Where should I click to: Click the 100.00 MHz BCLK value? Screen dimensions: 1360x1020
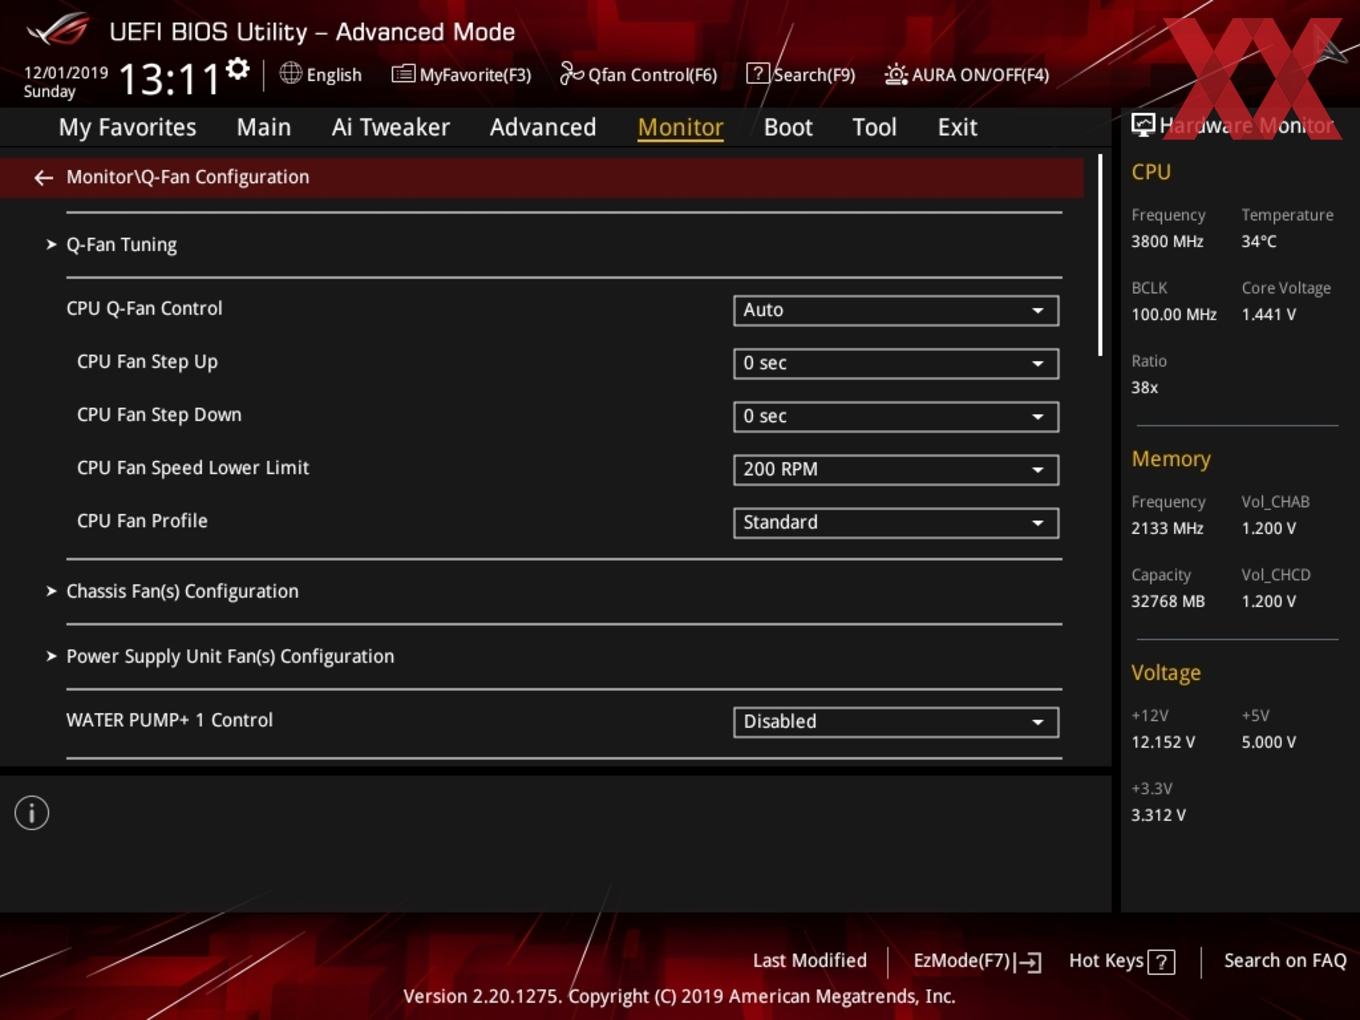click(x=1173, y=314)
